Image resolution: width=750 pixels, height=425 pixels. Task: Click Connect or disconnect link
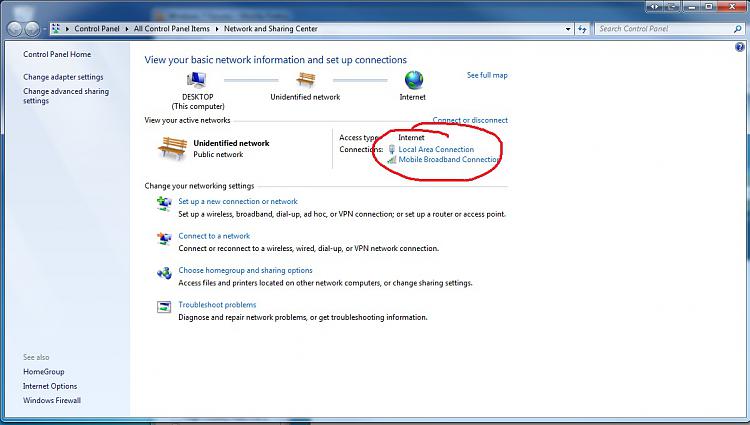470,120
